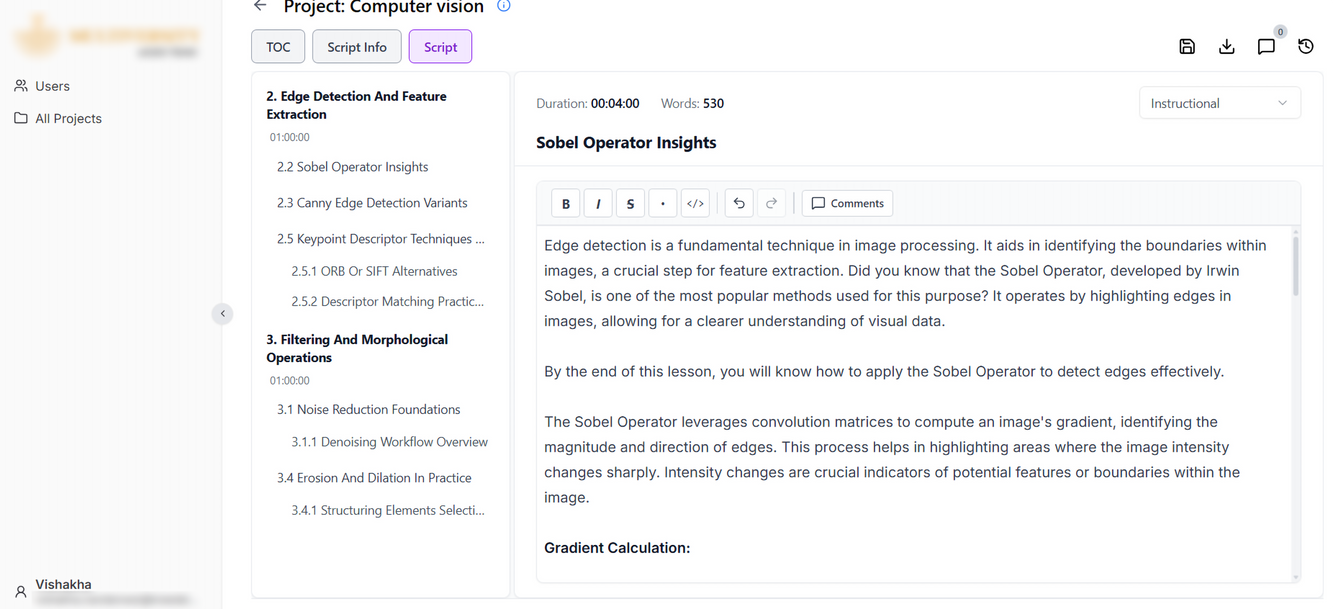Open All Projects in the sidebar

tap(68, 118)
